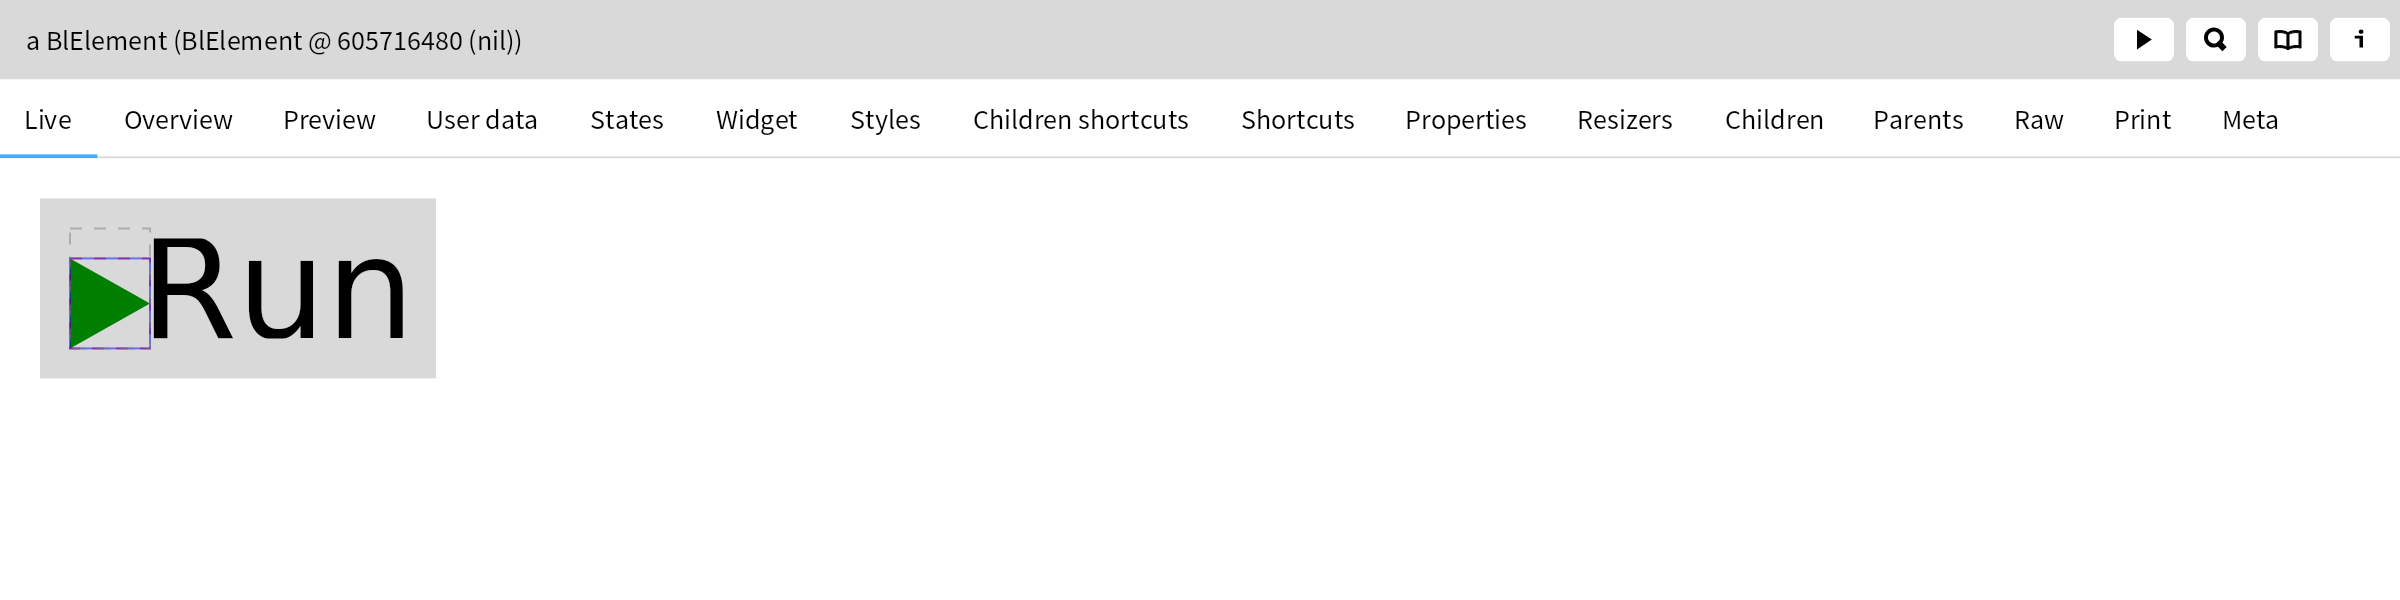Switch to the Styles tab
This screenshot has width=2400, height=600.
pyautogui.click(x=885, y=120)
